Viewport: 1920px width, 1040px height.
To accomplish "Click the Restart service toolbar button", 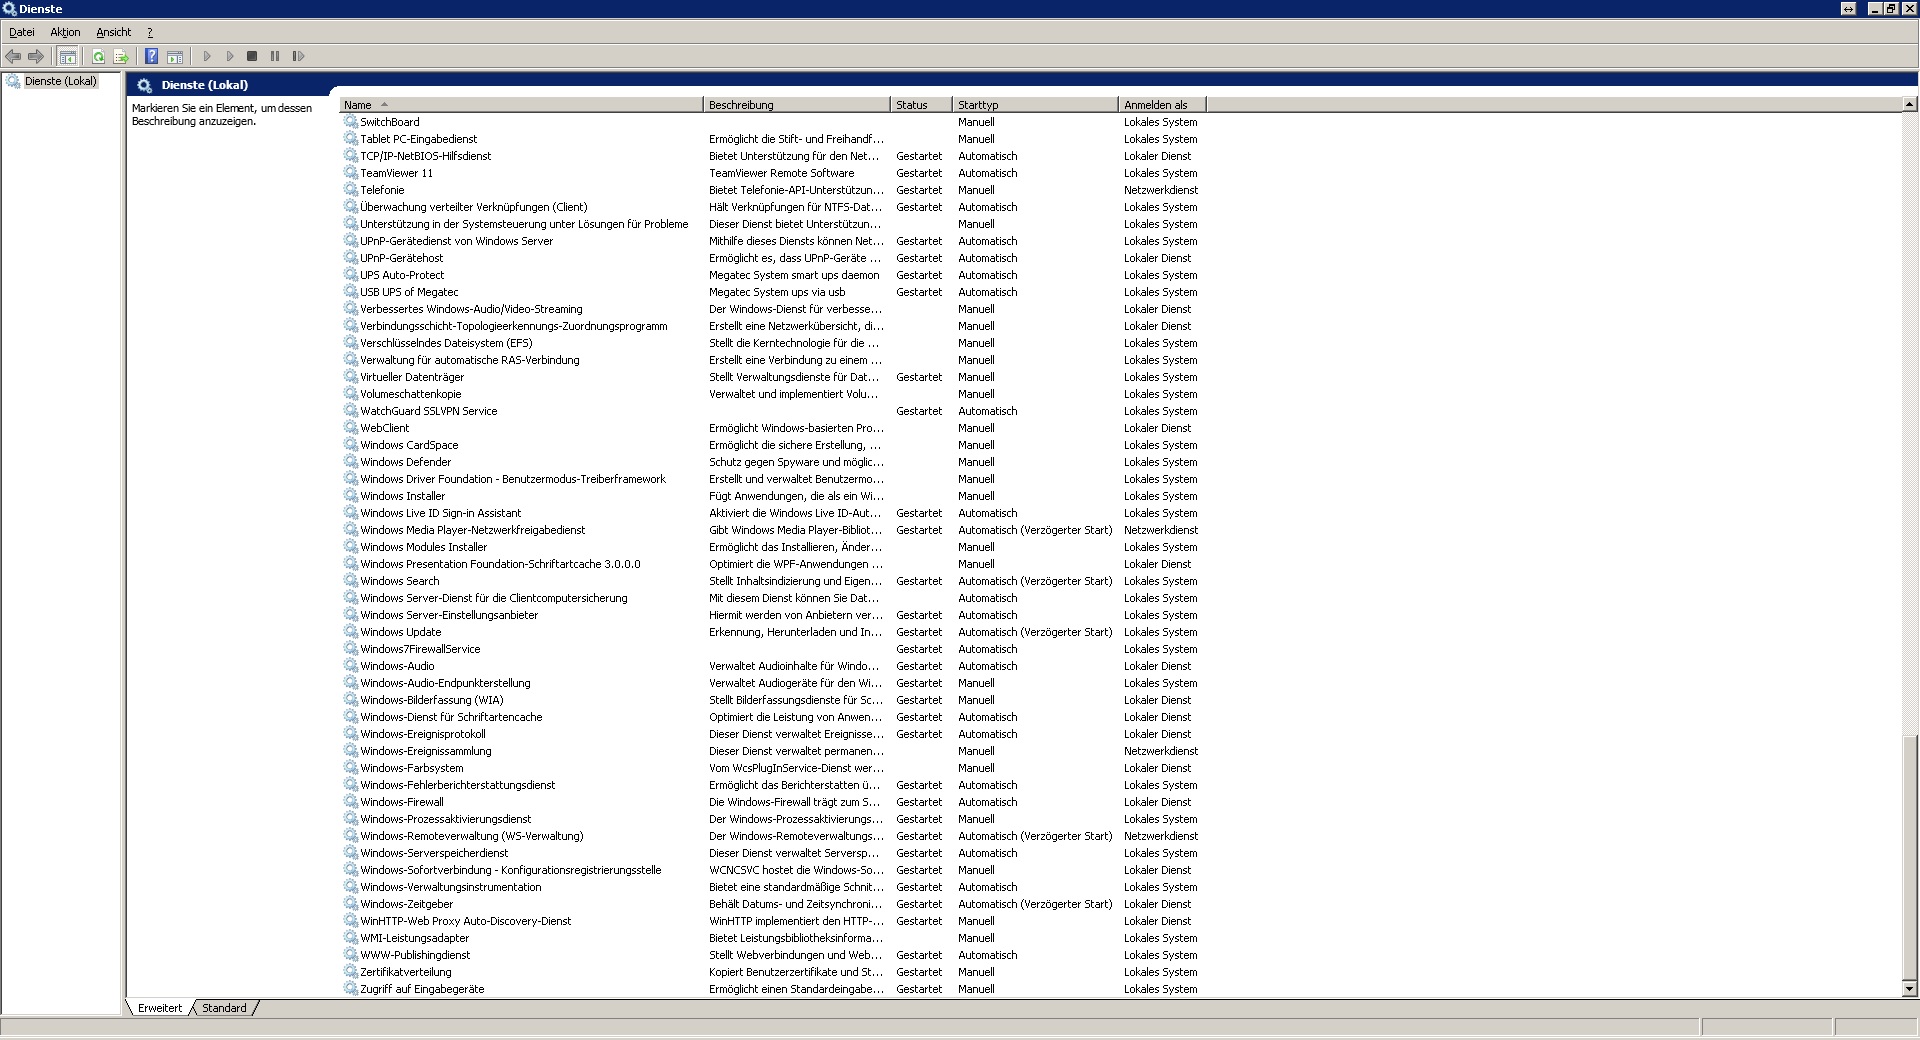I will point(298,57).
